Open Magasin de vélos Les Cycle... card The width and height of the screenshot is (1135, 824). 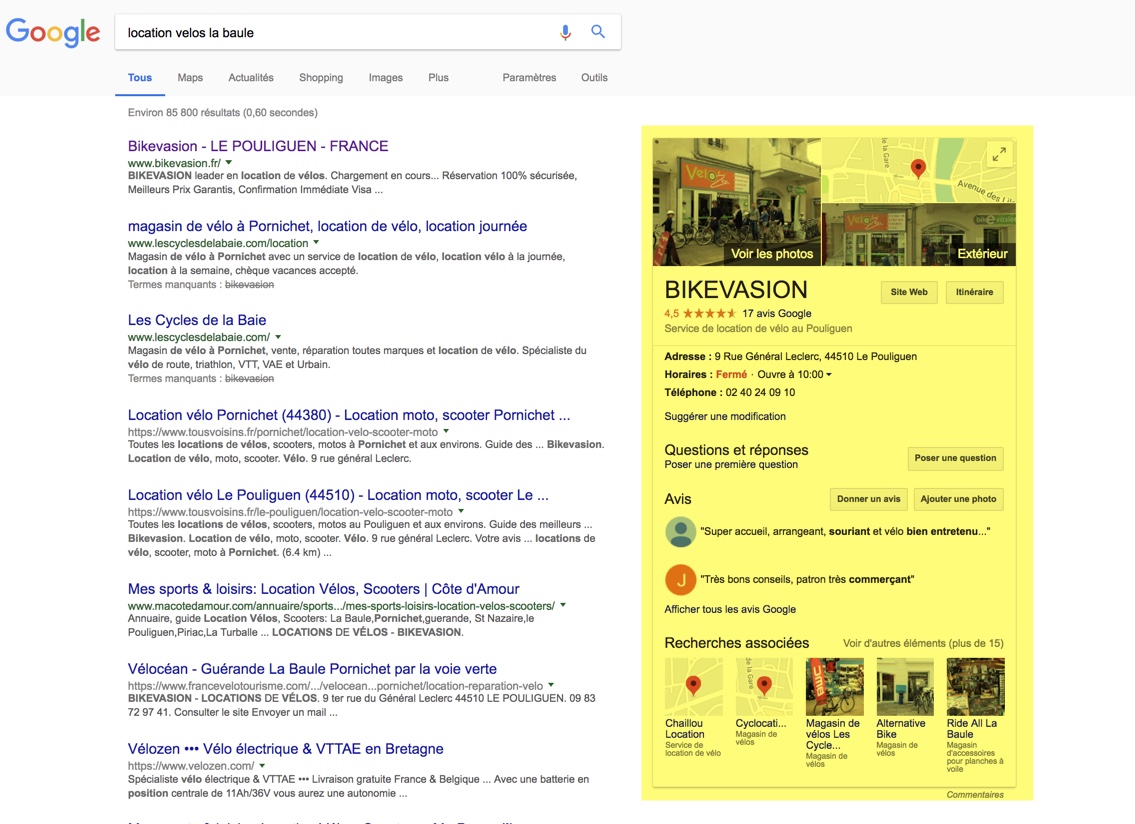[834, 712]
